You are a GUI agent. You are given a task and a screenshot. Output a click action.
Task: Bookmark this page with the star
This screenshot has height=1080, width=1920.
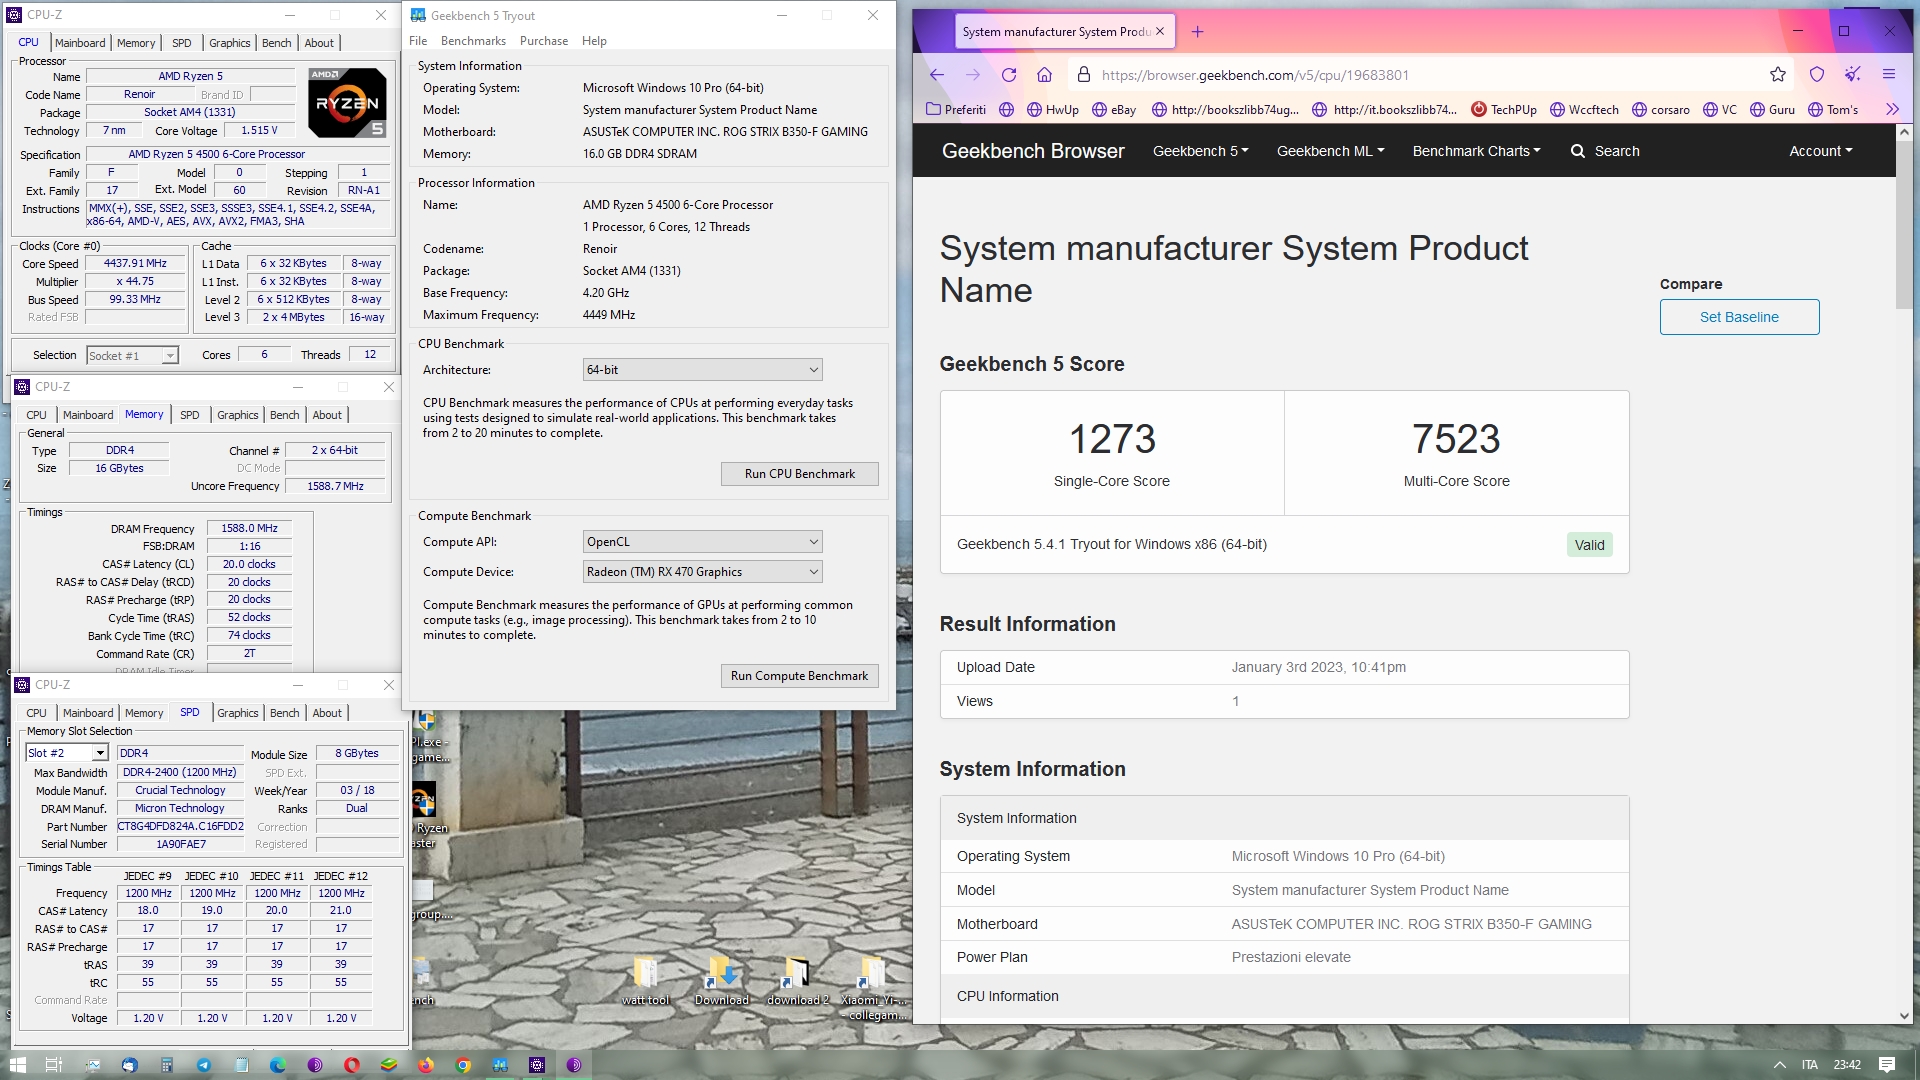(x=1777, y=75)
